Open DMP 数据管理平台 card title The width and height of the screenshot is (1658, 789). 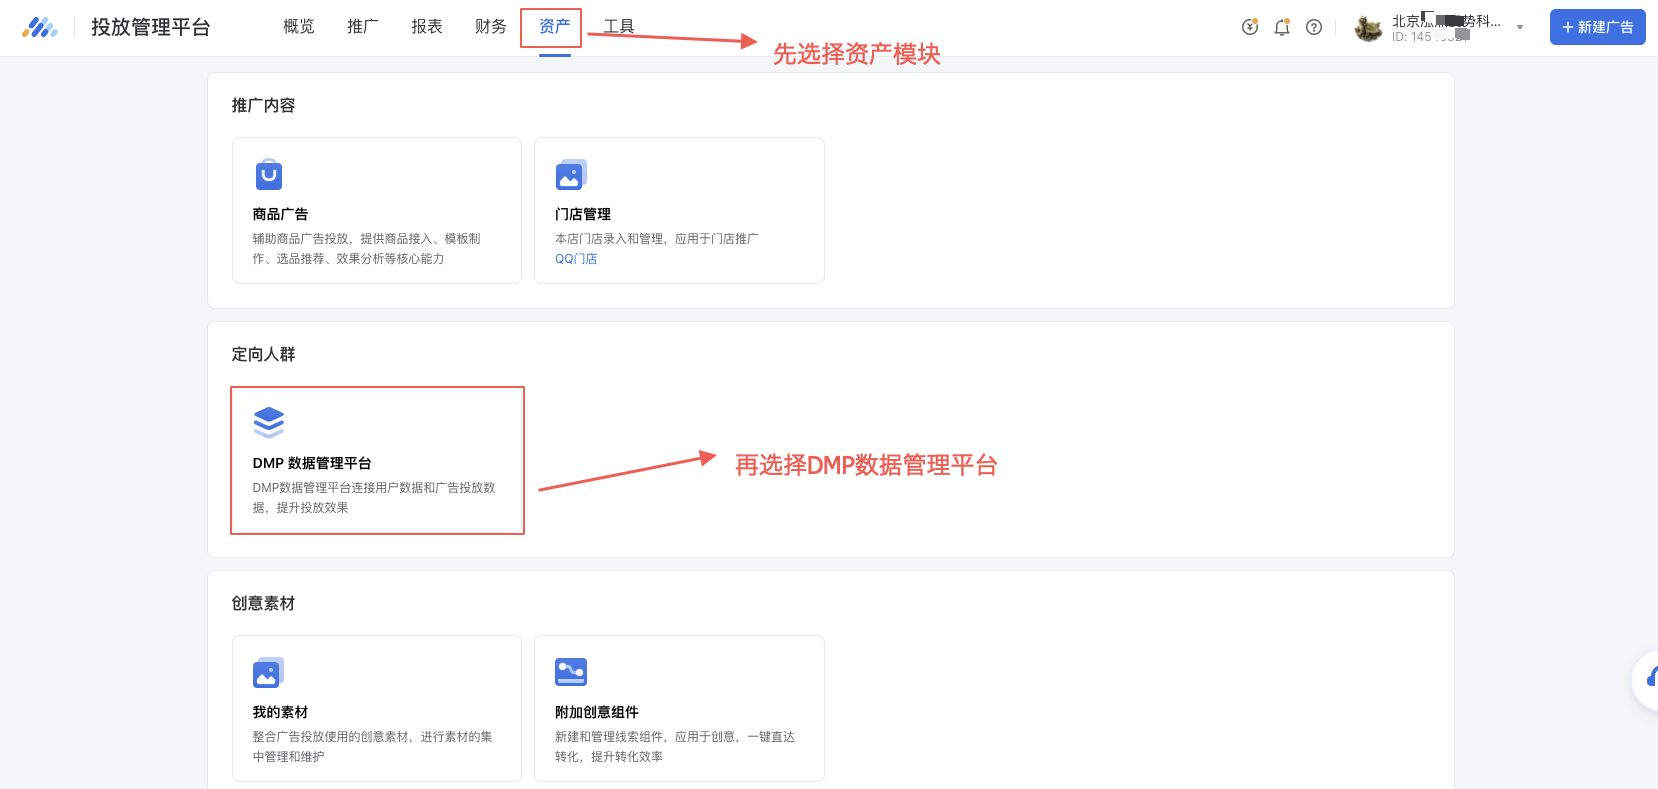coord(312,463)
